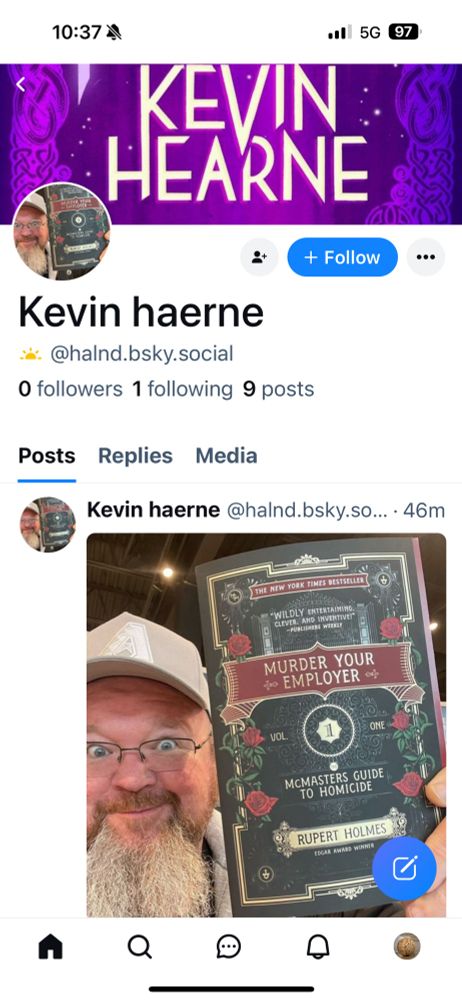The height and width of the screenshot is (1000, 462).
Task: Open the large profile avatar photo
Action: tap(62, 231)
